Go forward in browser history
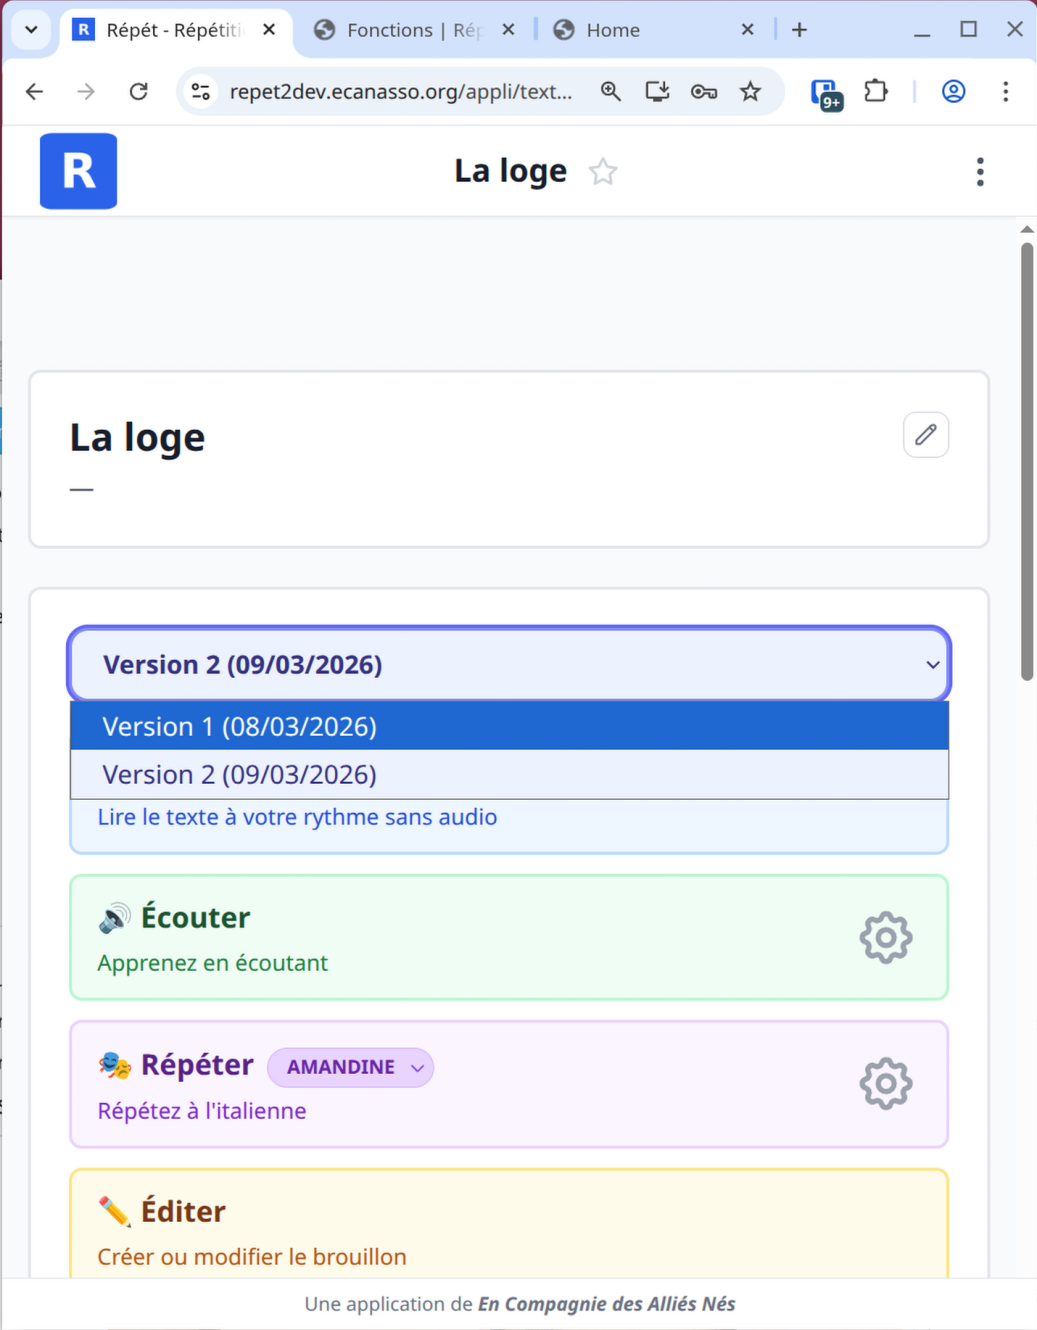This screenshot has height=1330, width=1037. point(87,92)
